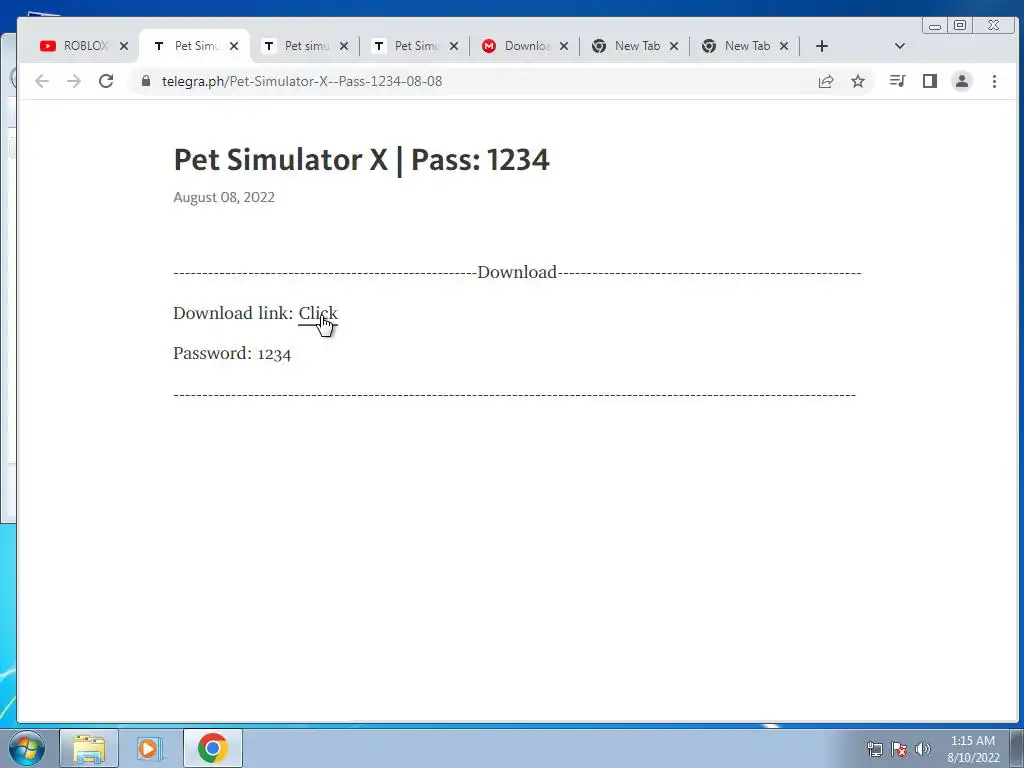Open Chrome profile avatar menu
This screenshot has width=1024, height=768.
click(962, 81)
